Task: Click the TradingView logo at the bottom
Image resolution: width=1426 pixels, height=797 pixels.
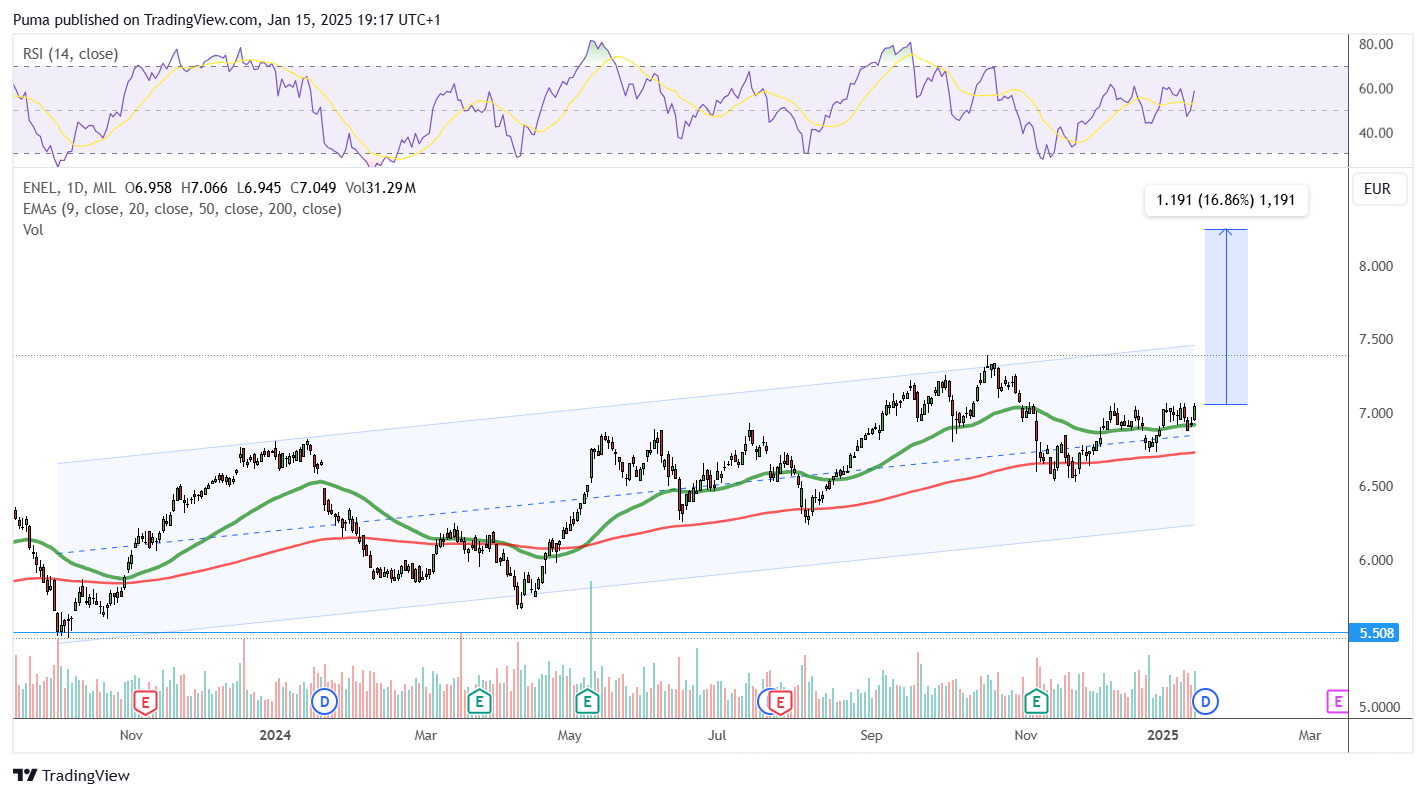Action: pos(71,775)
